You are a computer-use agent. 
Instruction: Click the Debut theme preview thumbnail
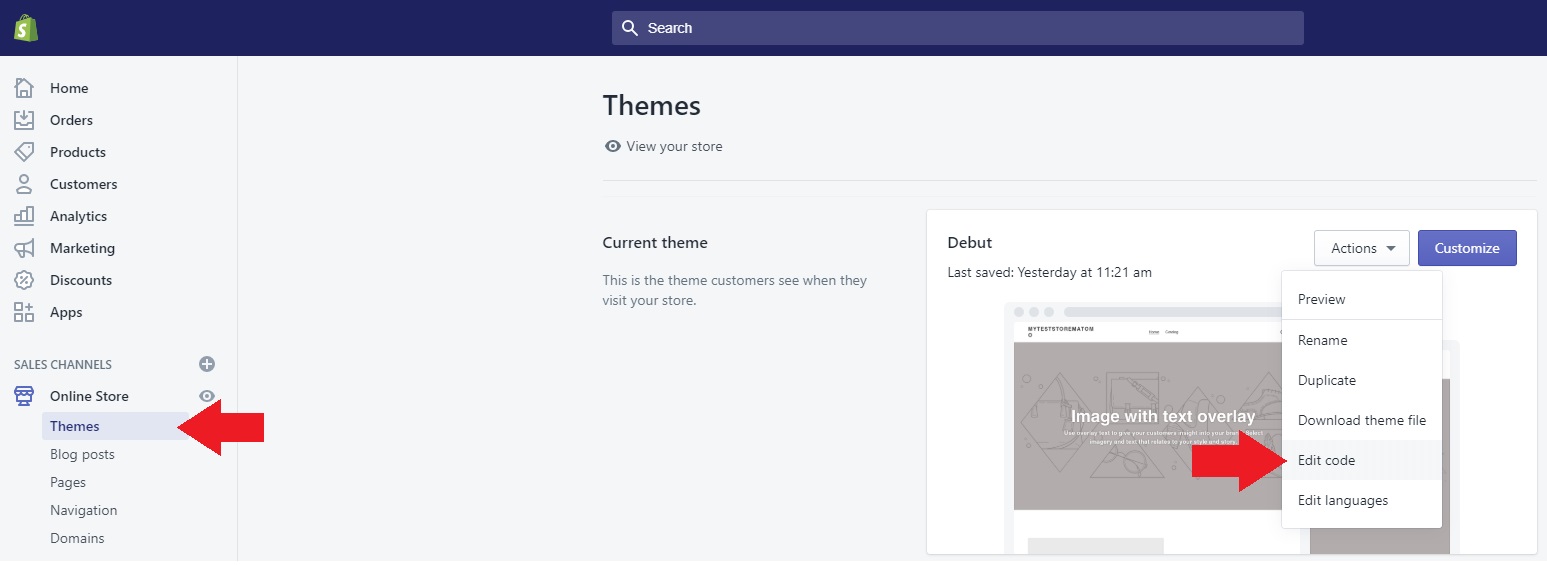[1140, 430]
